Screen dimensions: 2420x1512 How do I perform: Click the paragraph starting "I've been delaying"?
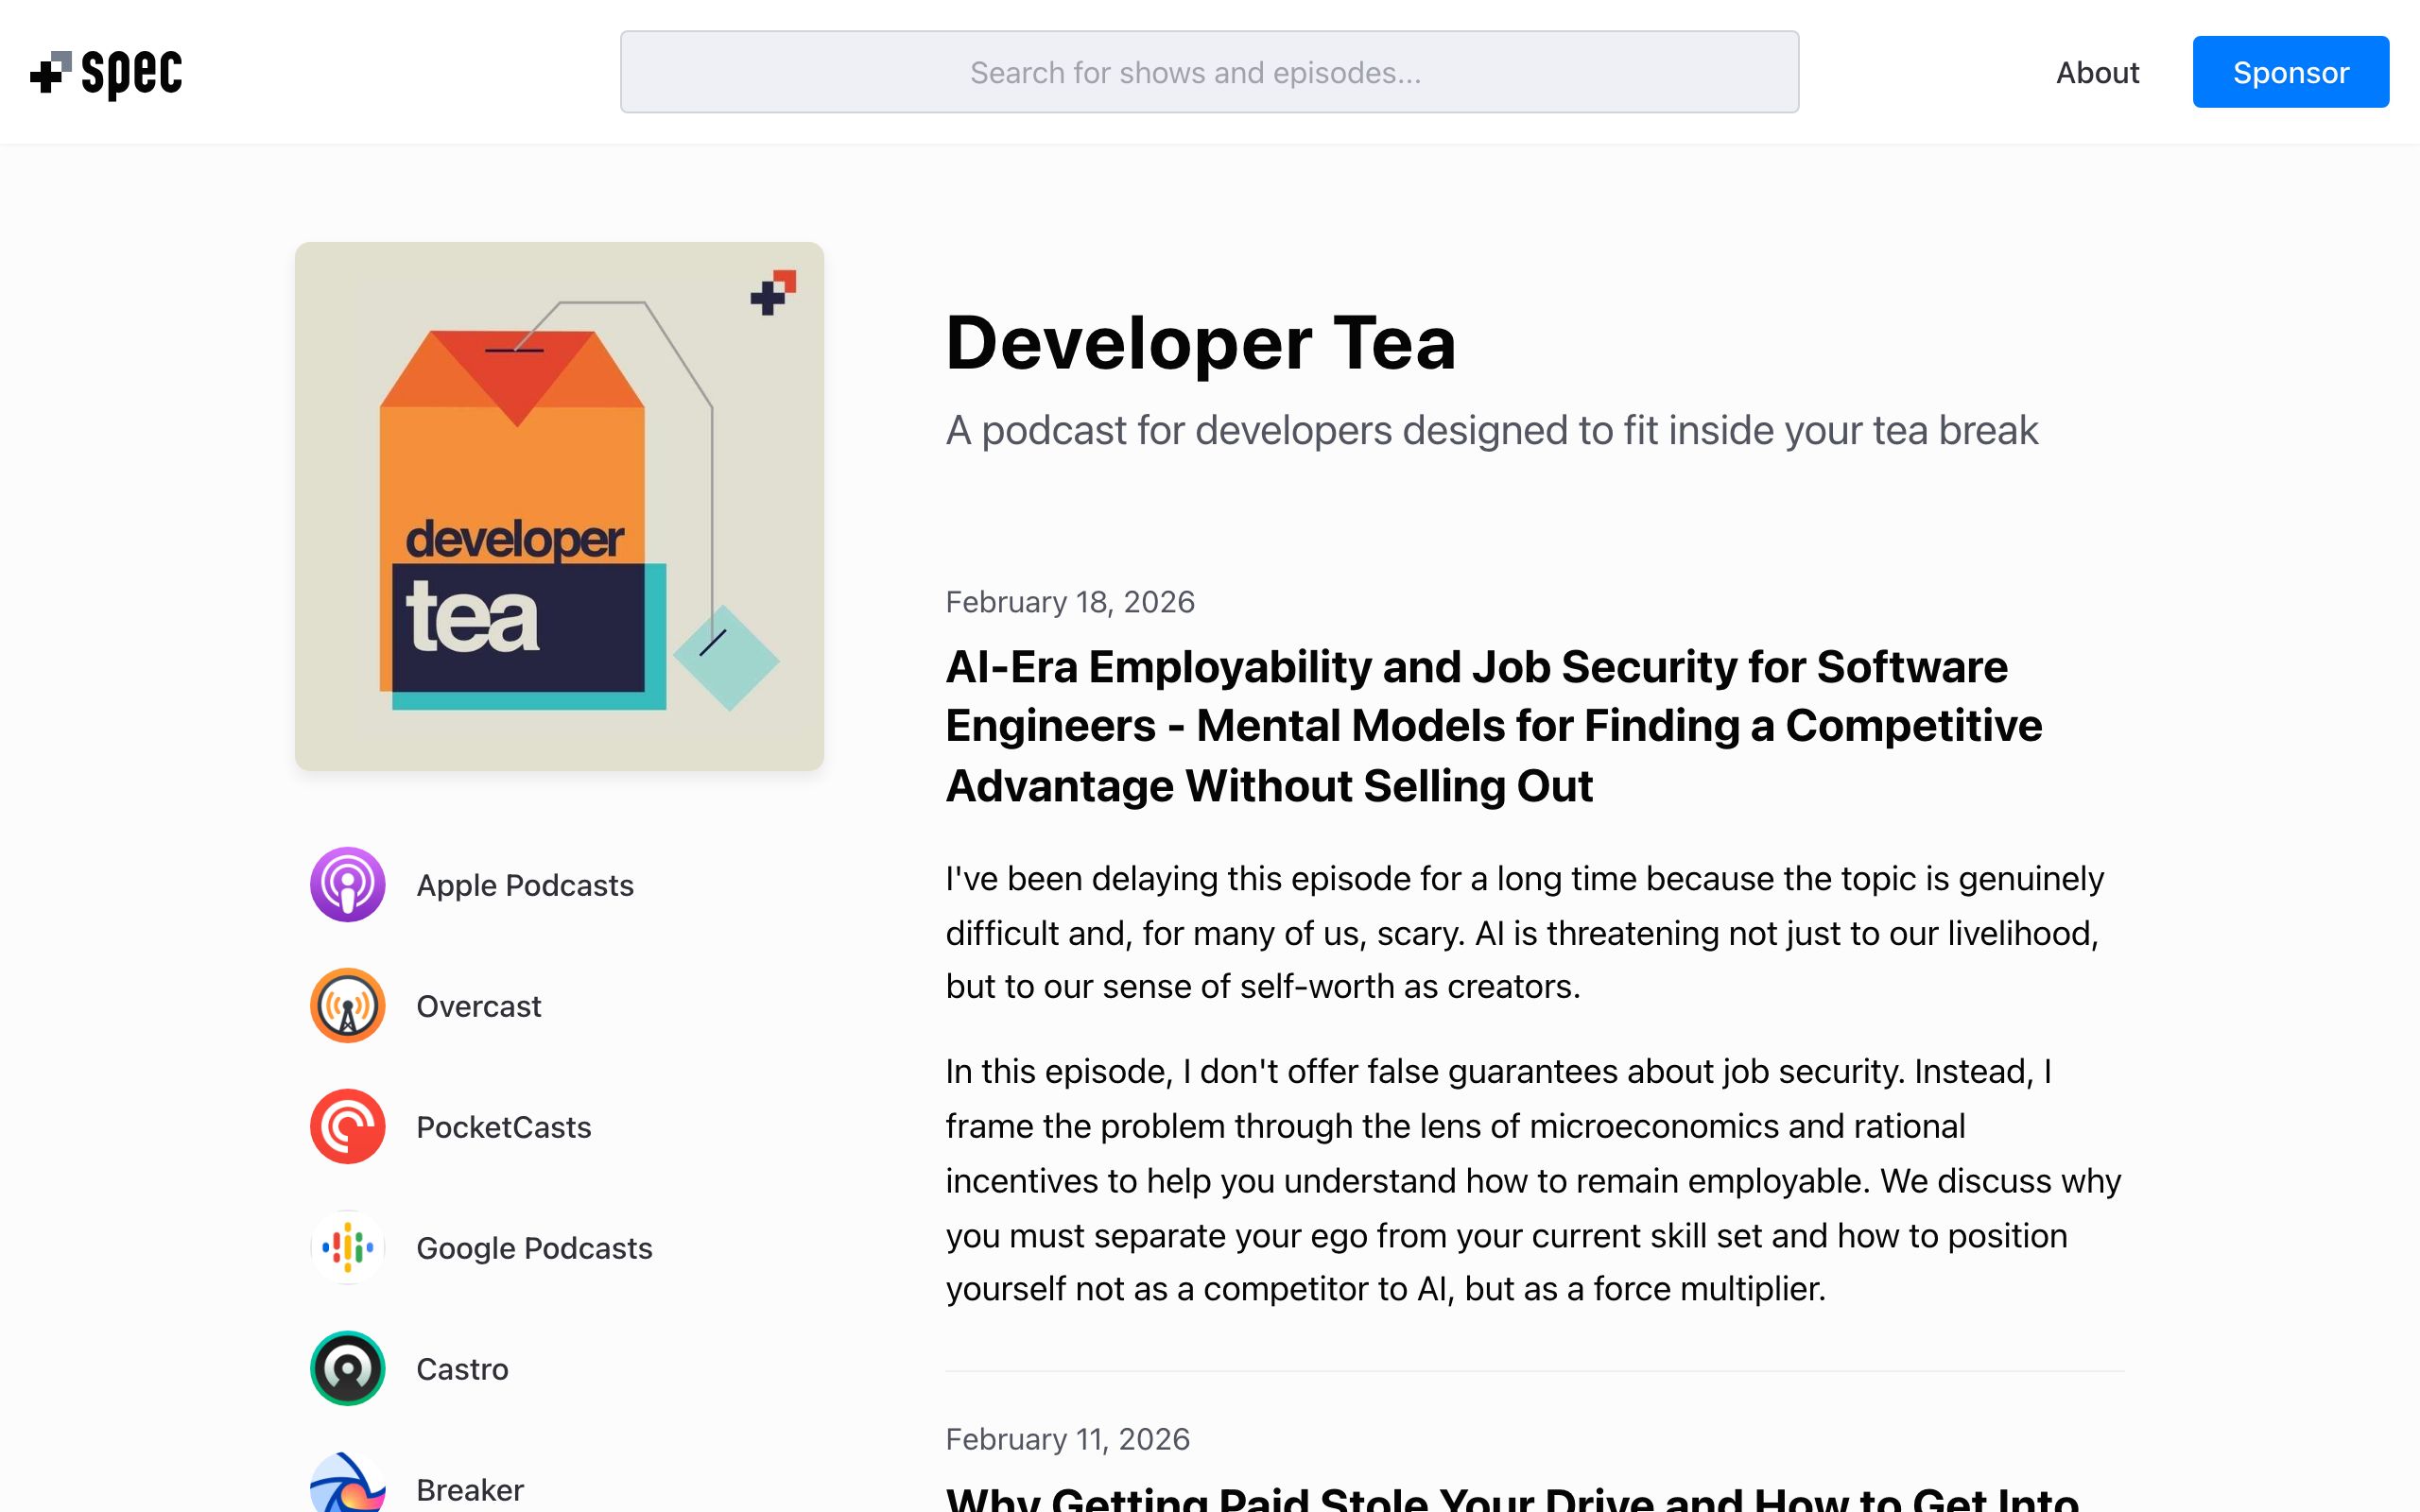coord(1525,932)
